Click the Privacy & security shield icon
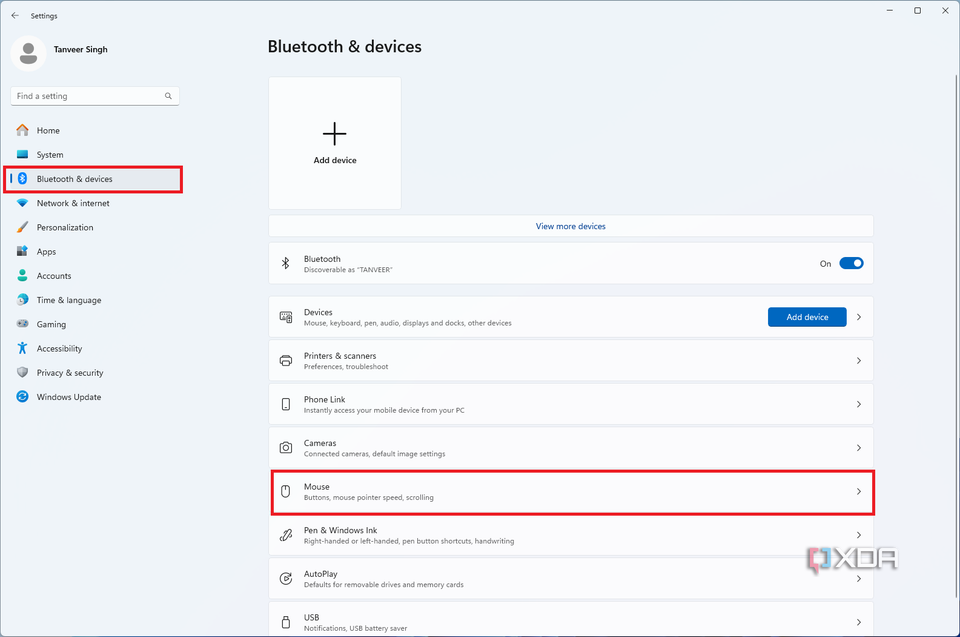 (23, 372)
